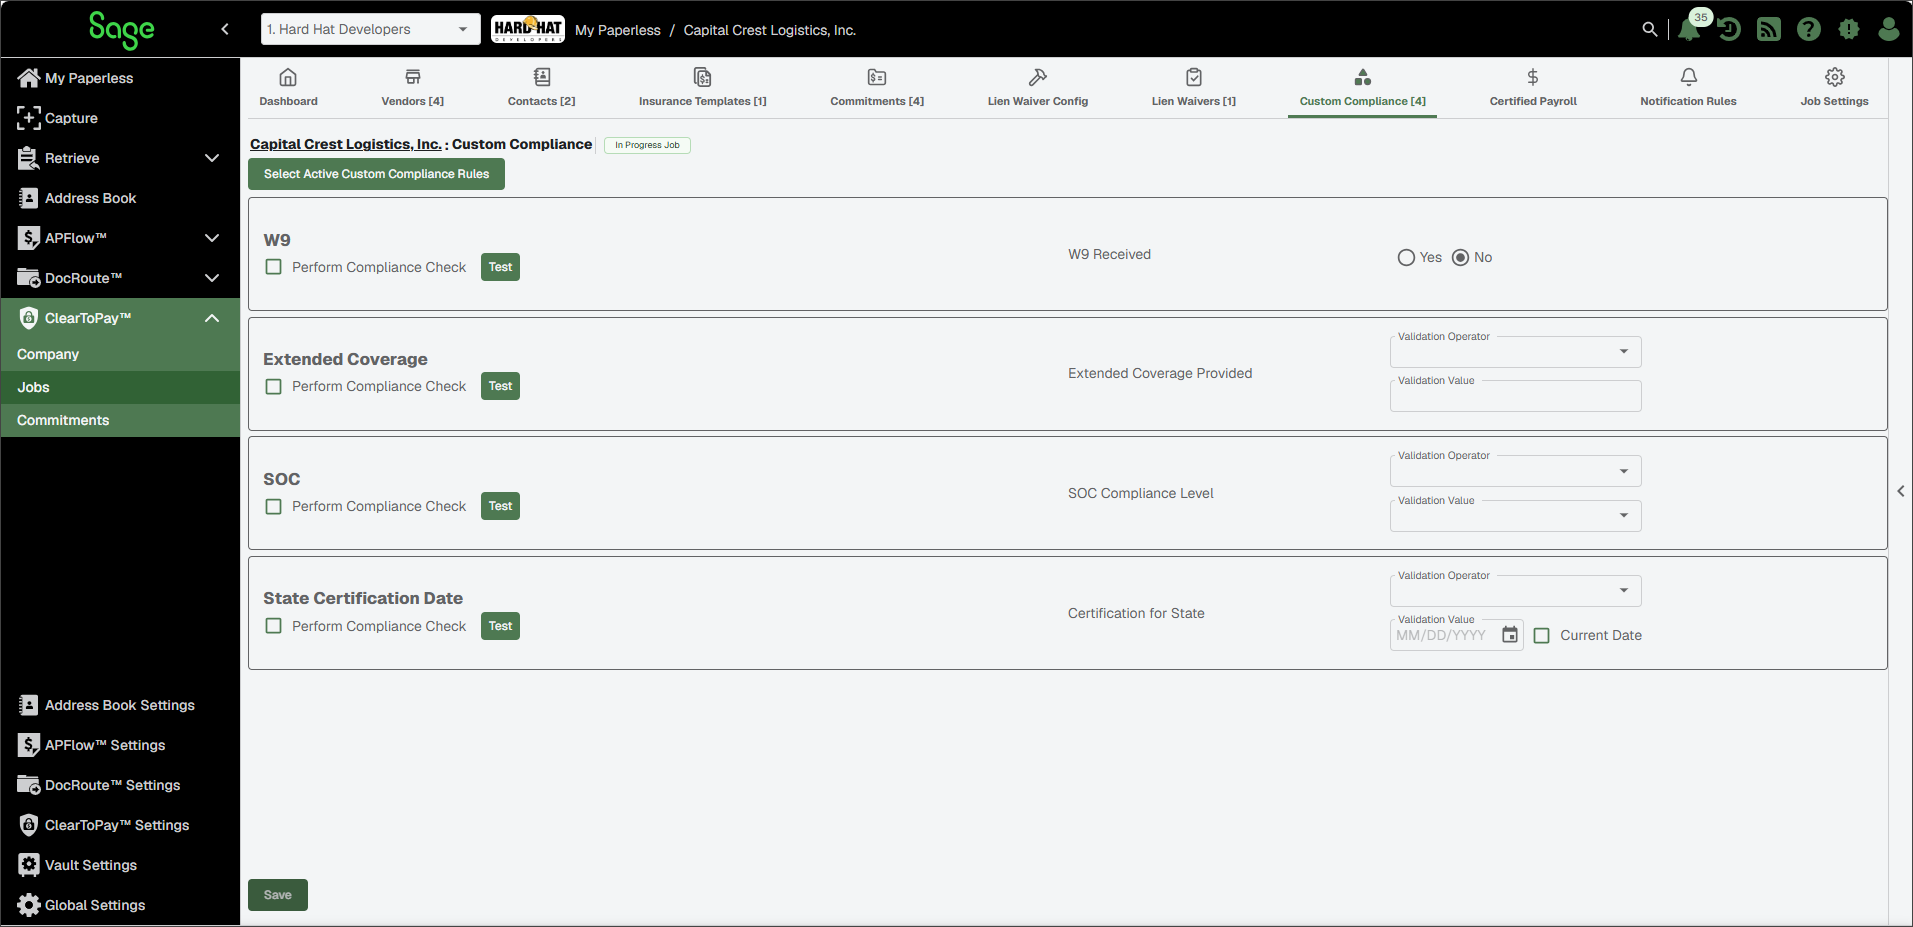1913x927 pixels.
Task: Click the Sage logo
Action: coord(121,29)
